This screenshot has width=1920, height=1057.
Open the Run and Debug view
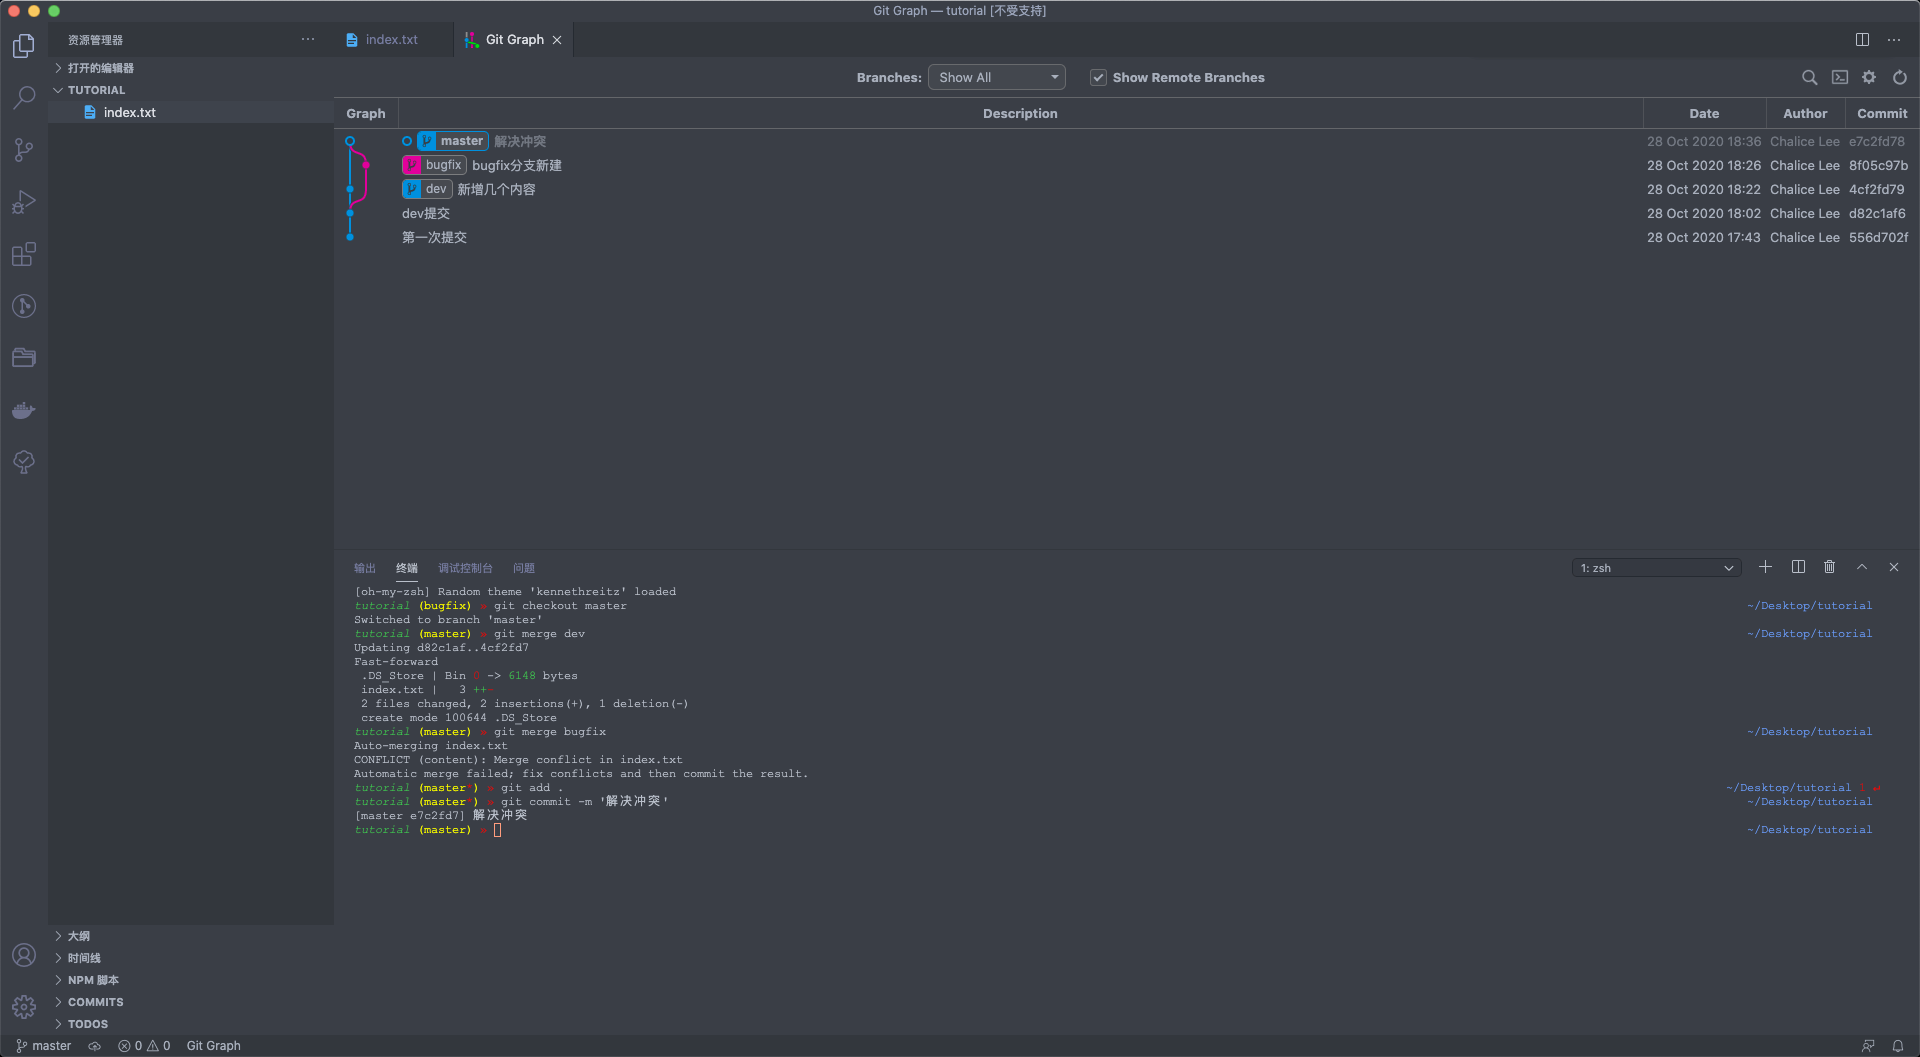[x=24, y=203]
